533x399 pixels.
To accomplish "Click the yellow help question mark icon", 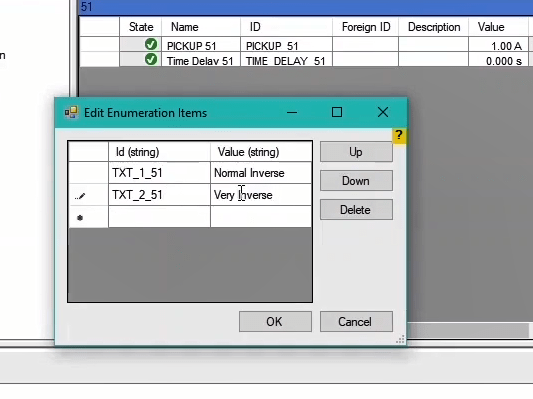I will pyautogui.click(x=399, y=136).
